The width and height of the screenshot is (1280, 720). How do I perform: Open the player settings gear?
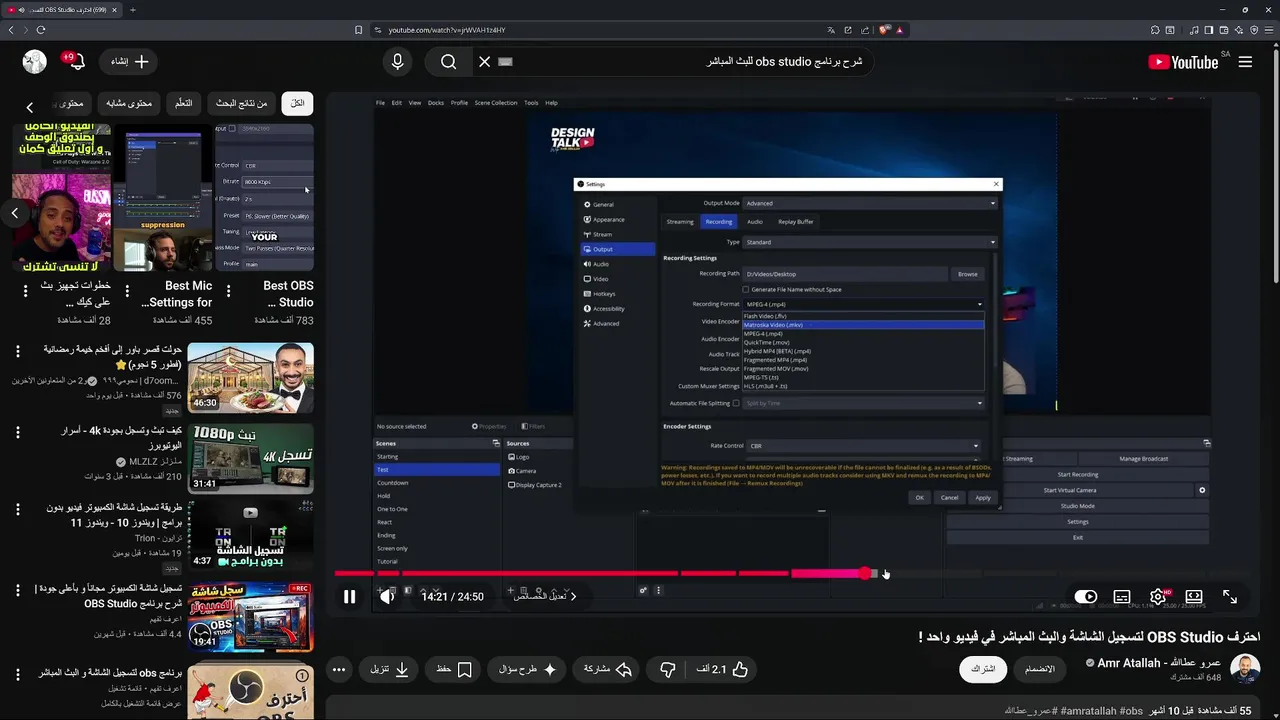pyautogui.click(x=1158, y=597)
